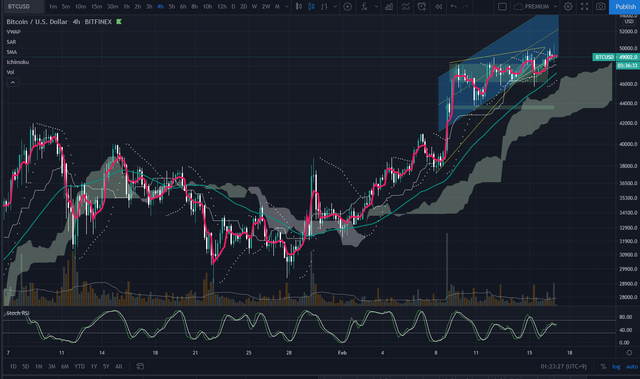
Task: Select daily D interval
Action: pos(233,7)
